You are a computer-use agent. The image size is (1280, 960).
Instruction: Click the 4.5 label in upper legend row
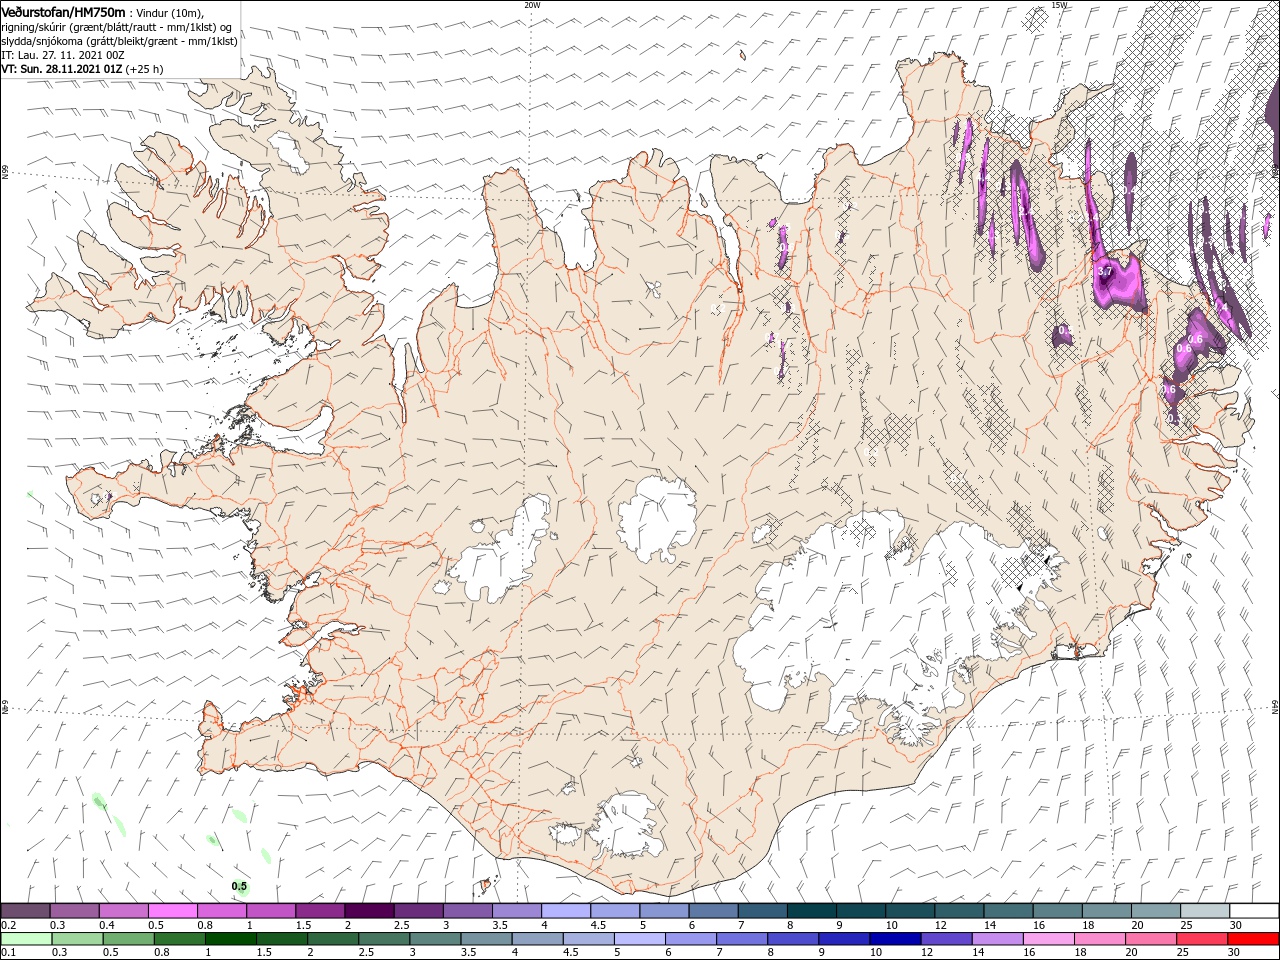tap(598, 925)
